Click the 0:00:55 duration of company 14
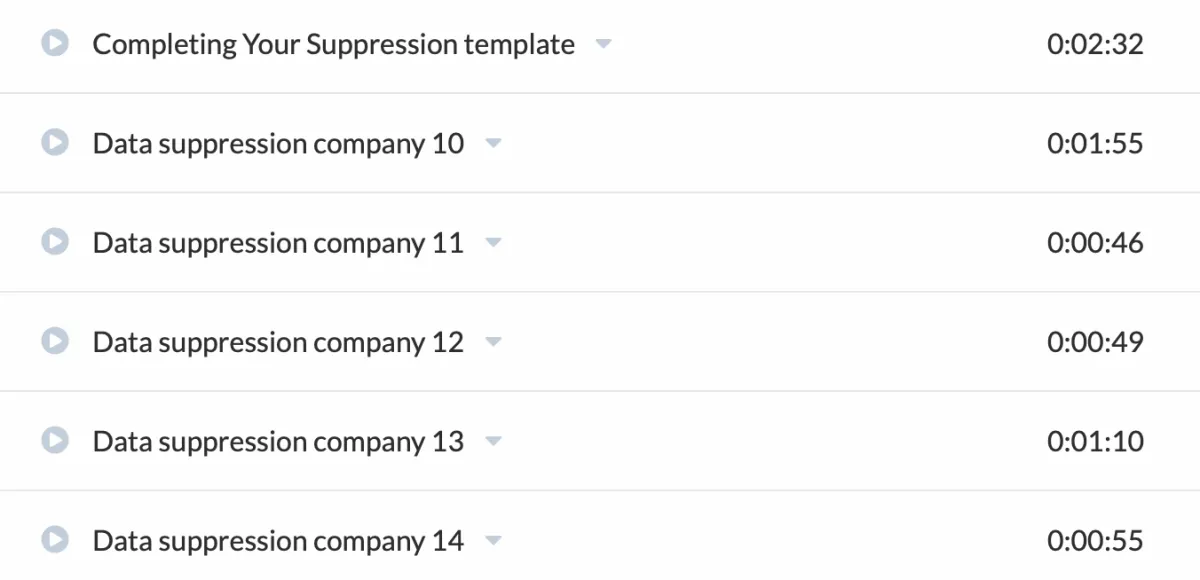Screen dimensions: 1200x580 pyautogui.click(x=1095, y=541)
